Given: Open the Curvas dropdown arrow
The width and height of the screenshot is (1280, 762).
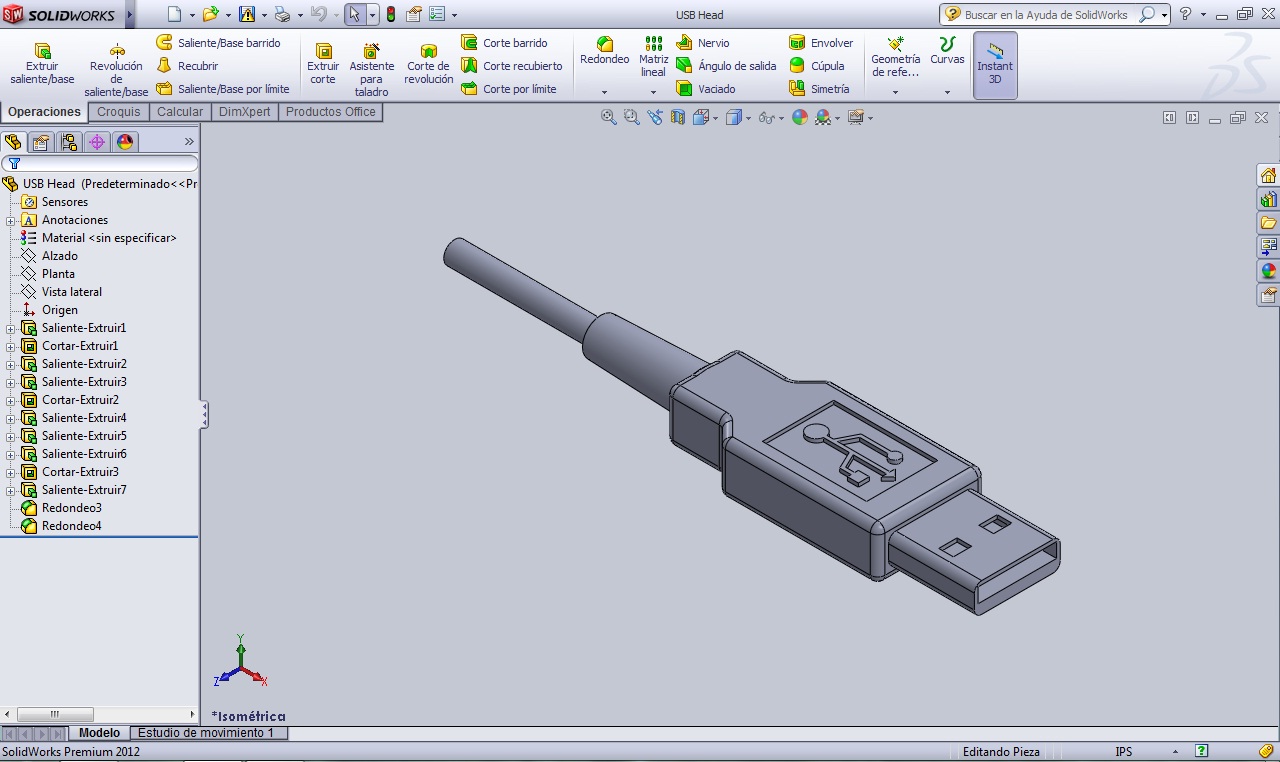Looking at the screenshot, I should click(x=947, y=92).
